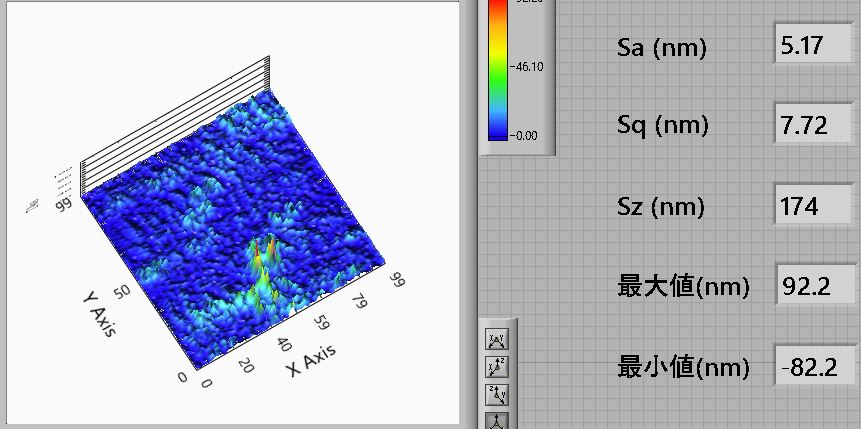Click the Sa (nm) label
Screen dimensions: 861x429
[662, 47]
